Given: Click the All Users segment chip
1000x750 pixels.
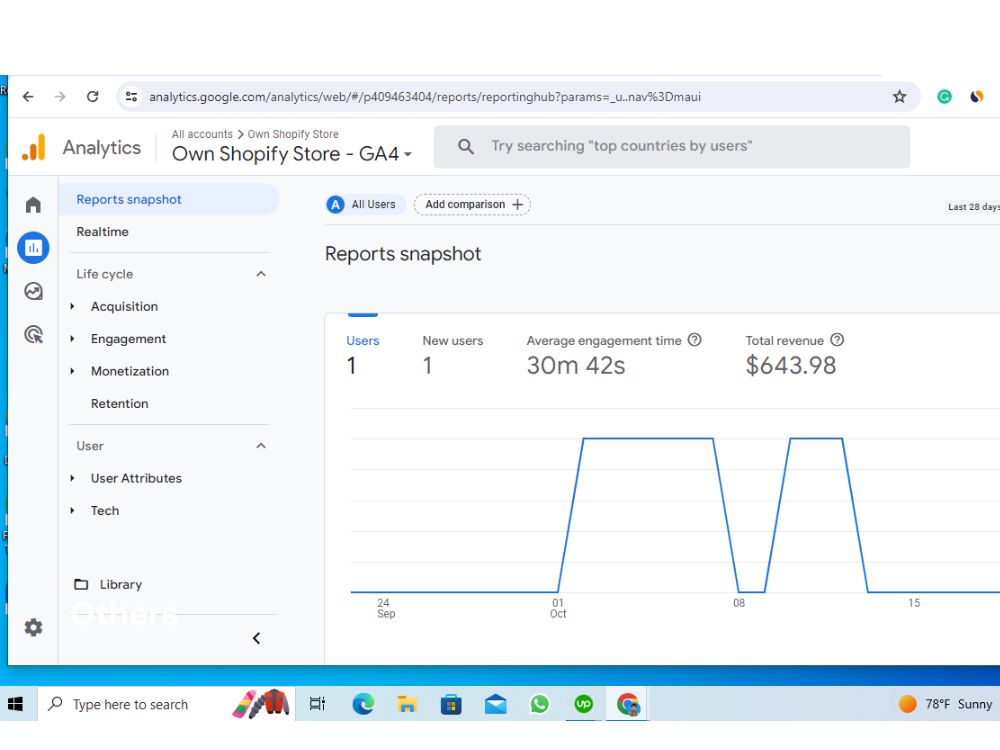Looking at the screenshot, I should [x=364, y=205].
